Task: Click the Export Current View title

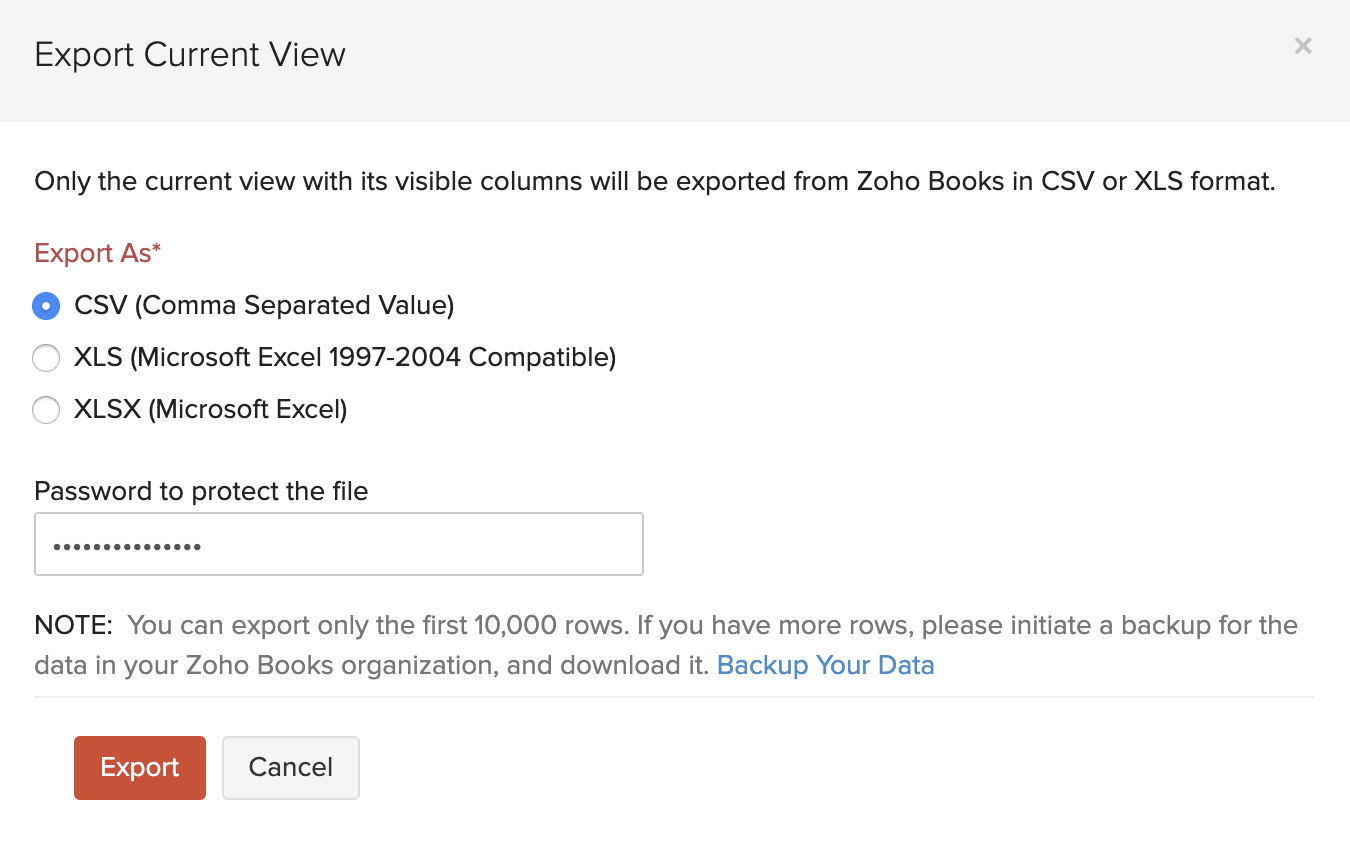Action: tap(190, 55)
